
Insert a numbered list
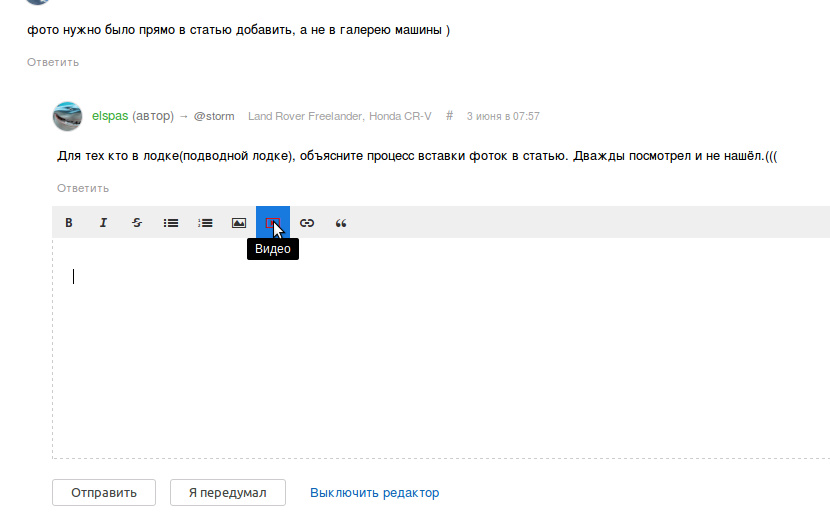[205, 223]
